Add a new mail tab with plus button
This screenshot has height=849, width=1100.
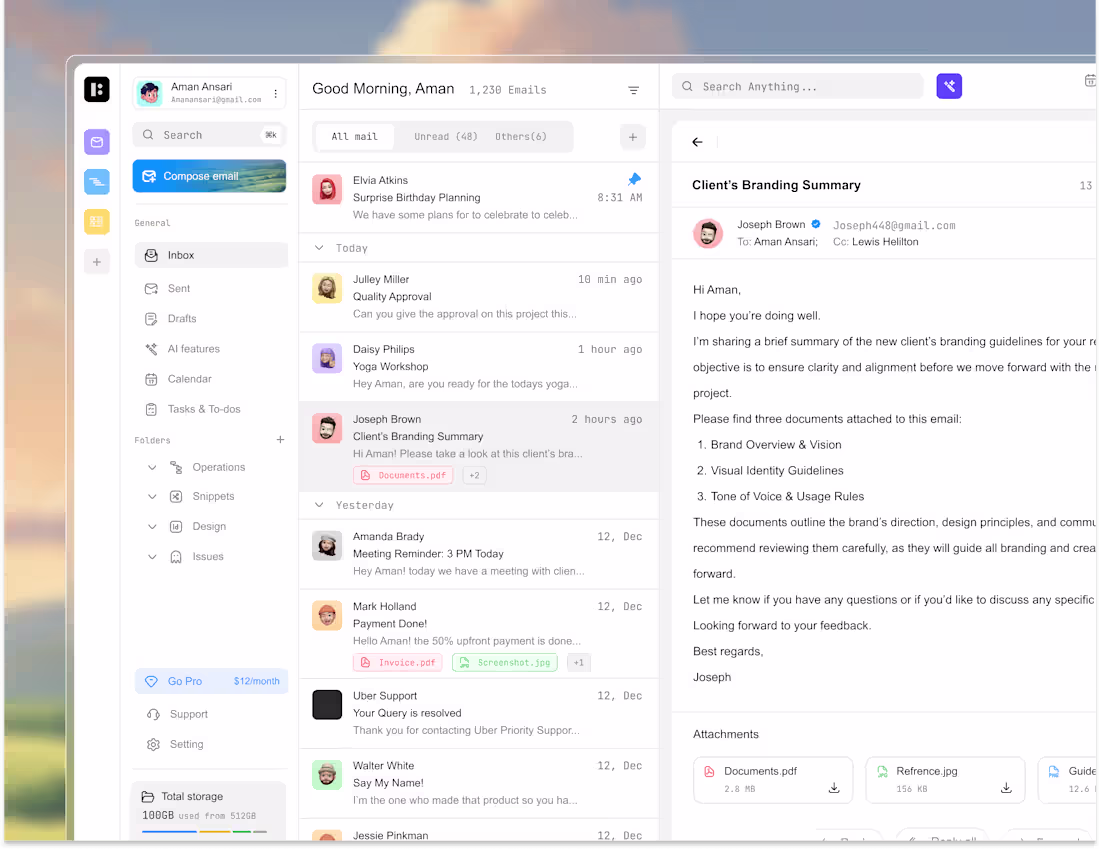[633, 138]
